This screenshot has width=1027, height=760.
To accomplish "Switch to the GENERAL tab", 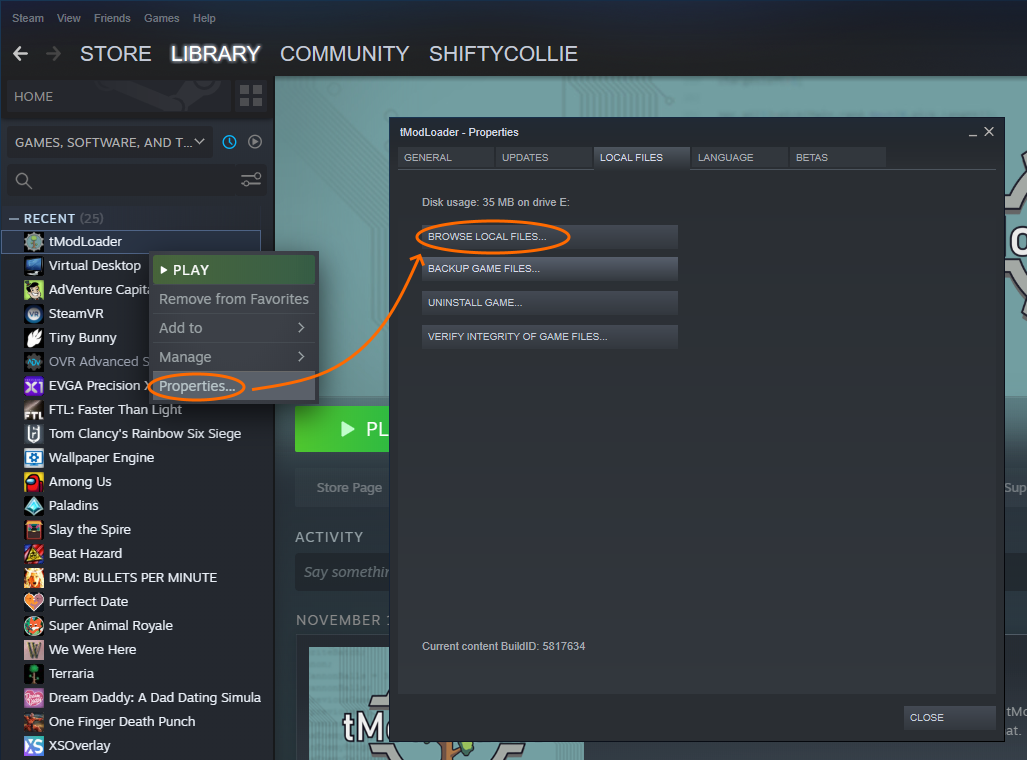I will (446, 158).
